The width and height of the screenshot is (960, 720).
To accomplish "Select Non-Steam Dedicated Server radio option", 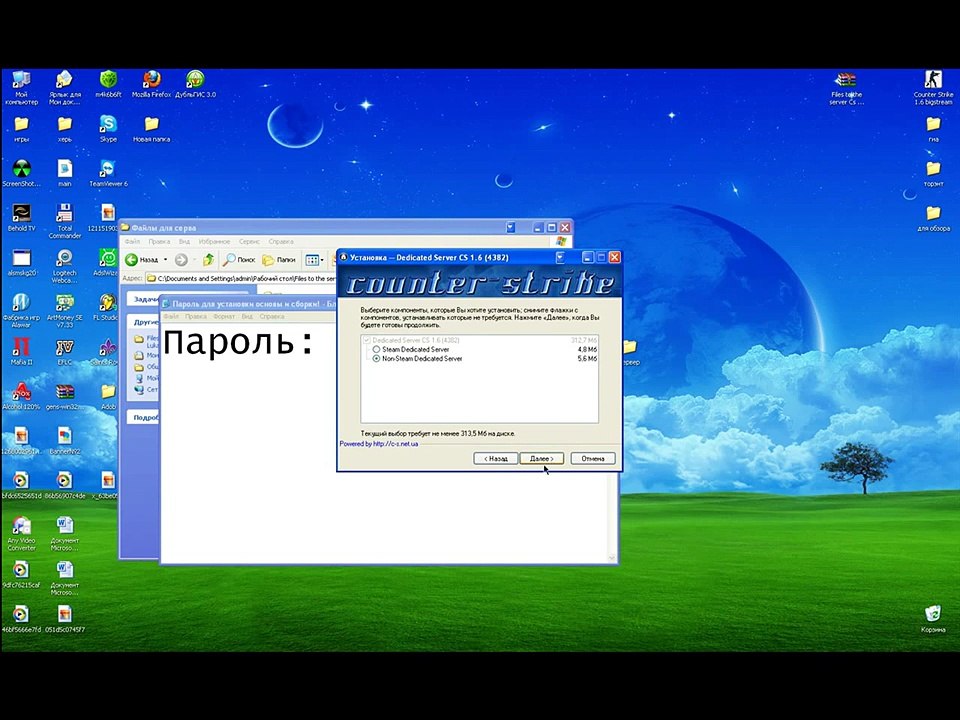I will pyautogui.click(x=376, y=359).
